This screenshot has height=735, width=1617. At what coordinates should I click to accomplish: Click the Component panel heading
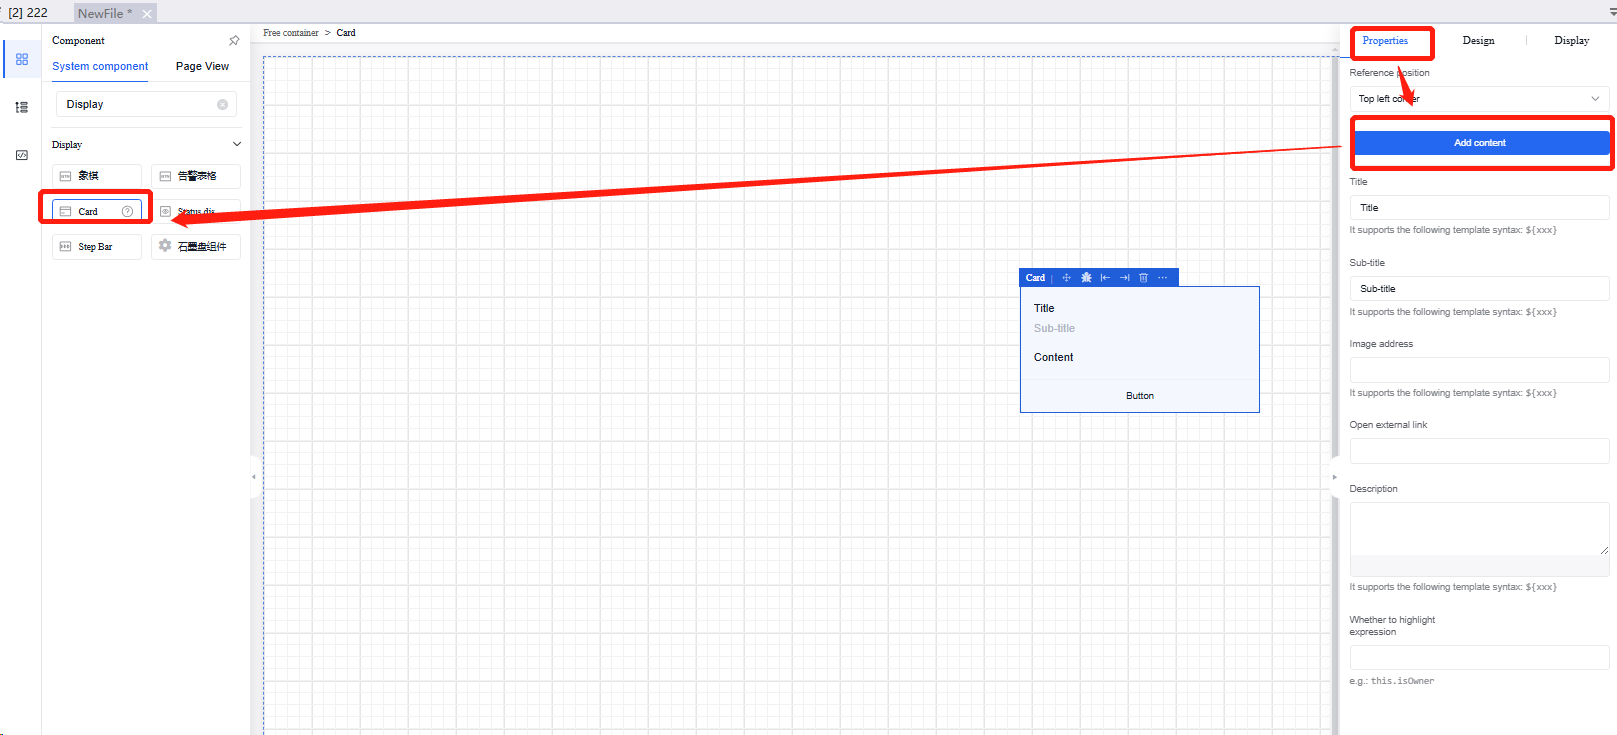tap(78, 41)
